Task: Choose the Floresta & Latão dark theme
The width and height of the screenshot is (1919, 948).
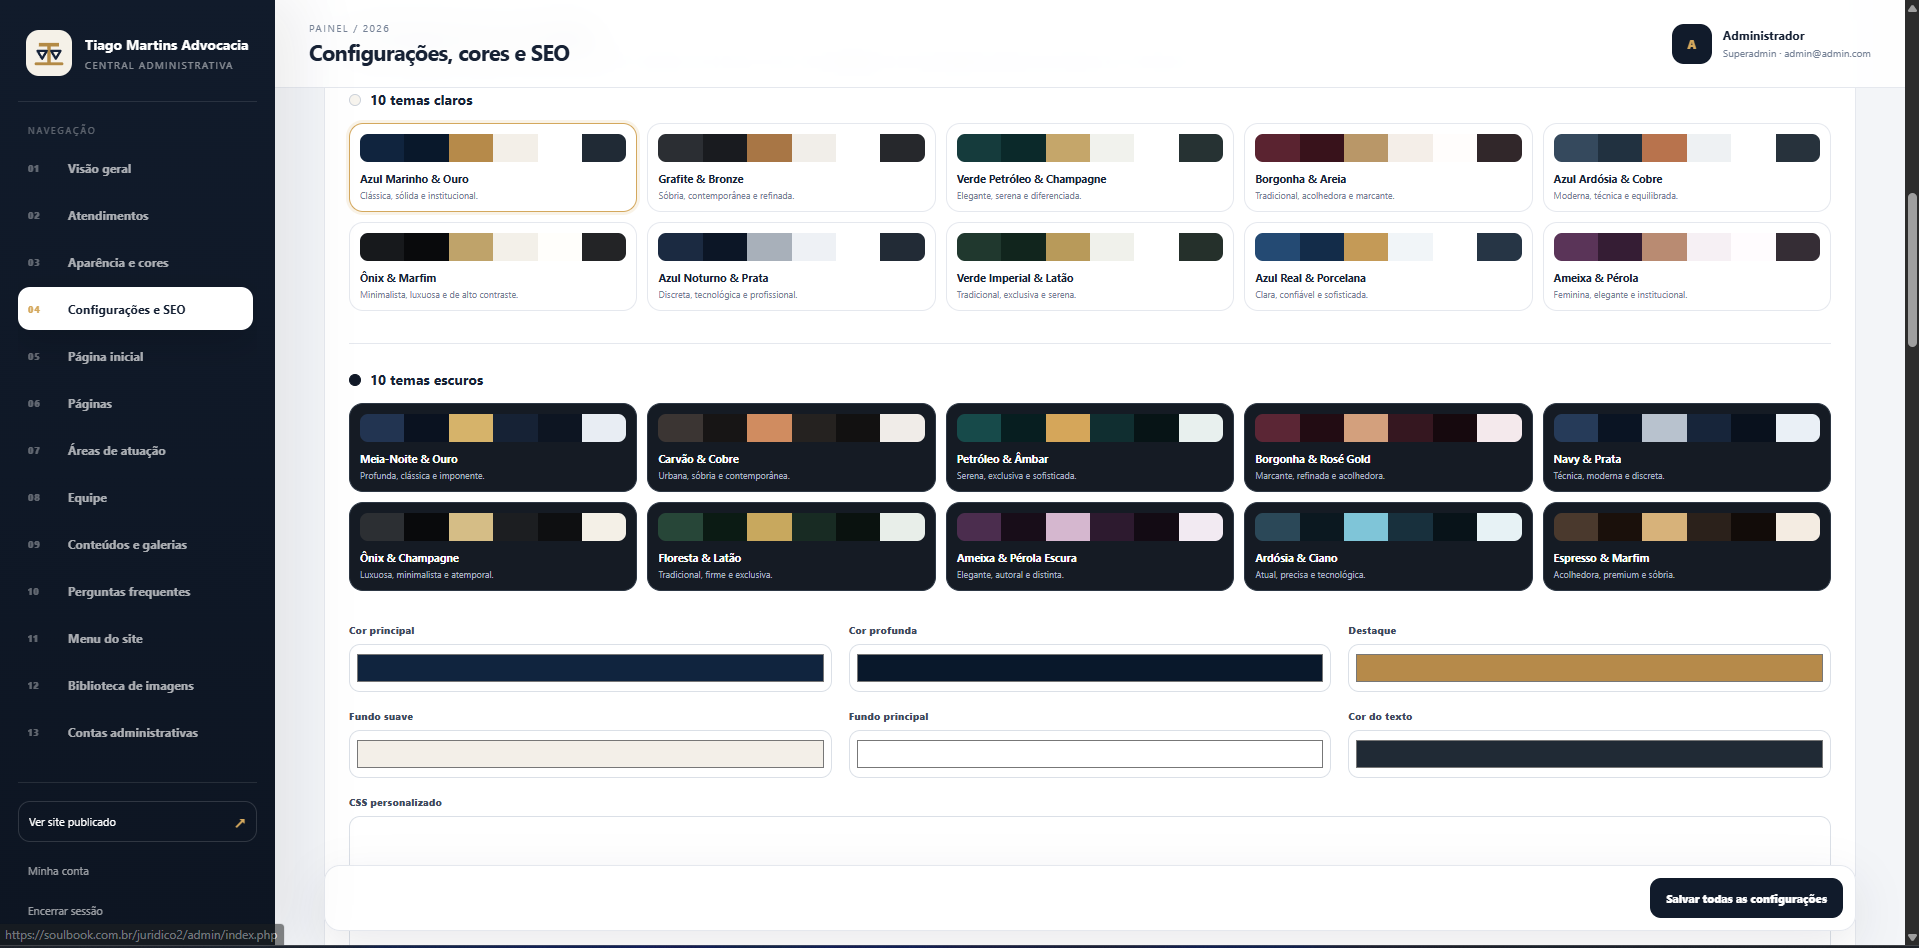Action: 791,547
